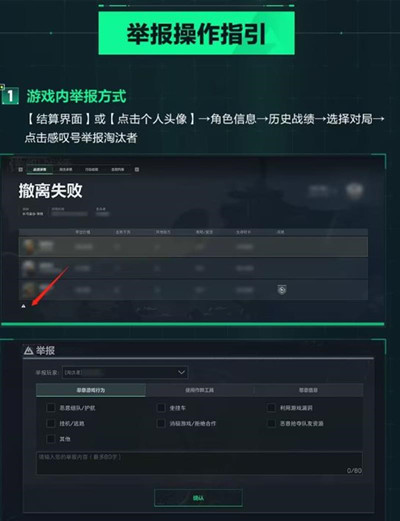Switch to the 使用作弊工具 tab
This screenshot has height=521, width=400.
point(199,390)
